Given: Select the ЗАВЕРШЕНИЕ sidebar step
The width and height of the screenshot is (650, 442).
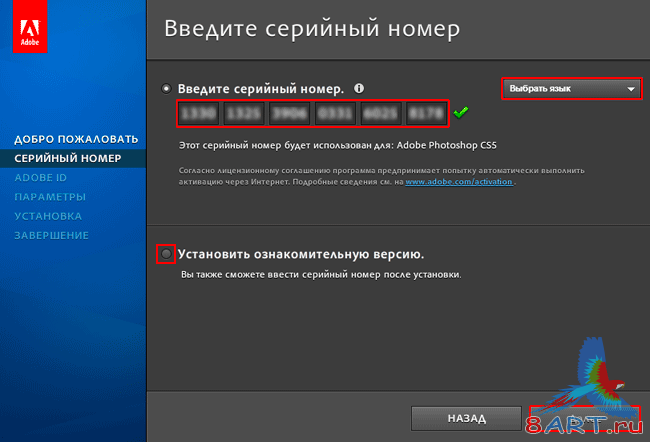Looking at the screenshot, I should [52, 236].
